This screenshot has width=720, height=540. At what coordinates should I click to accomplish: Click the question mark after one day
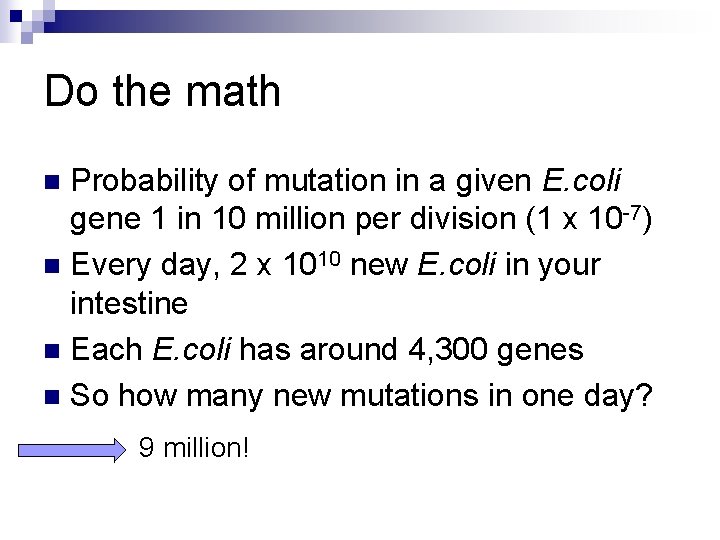pos(643,394)
